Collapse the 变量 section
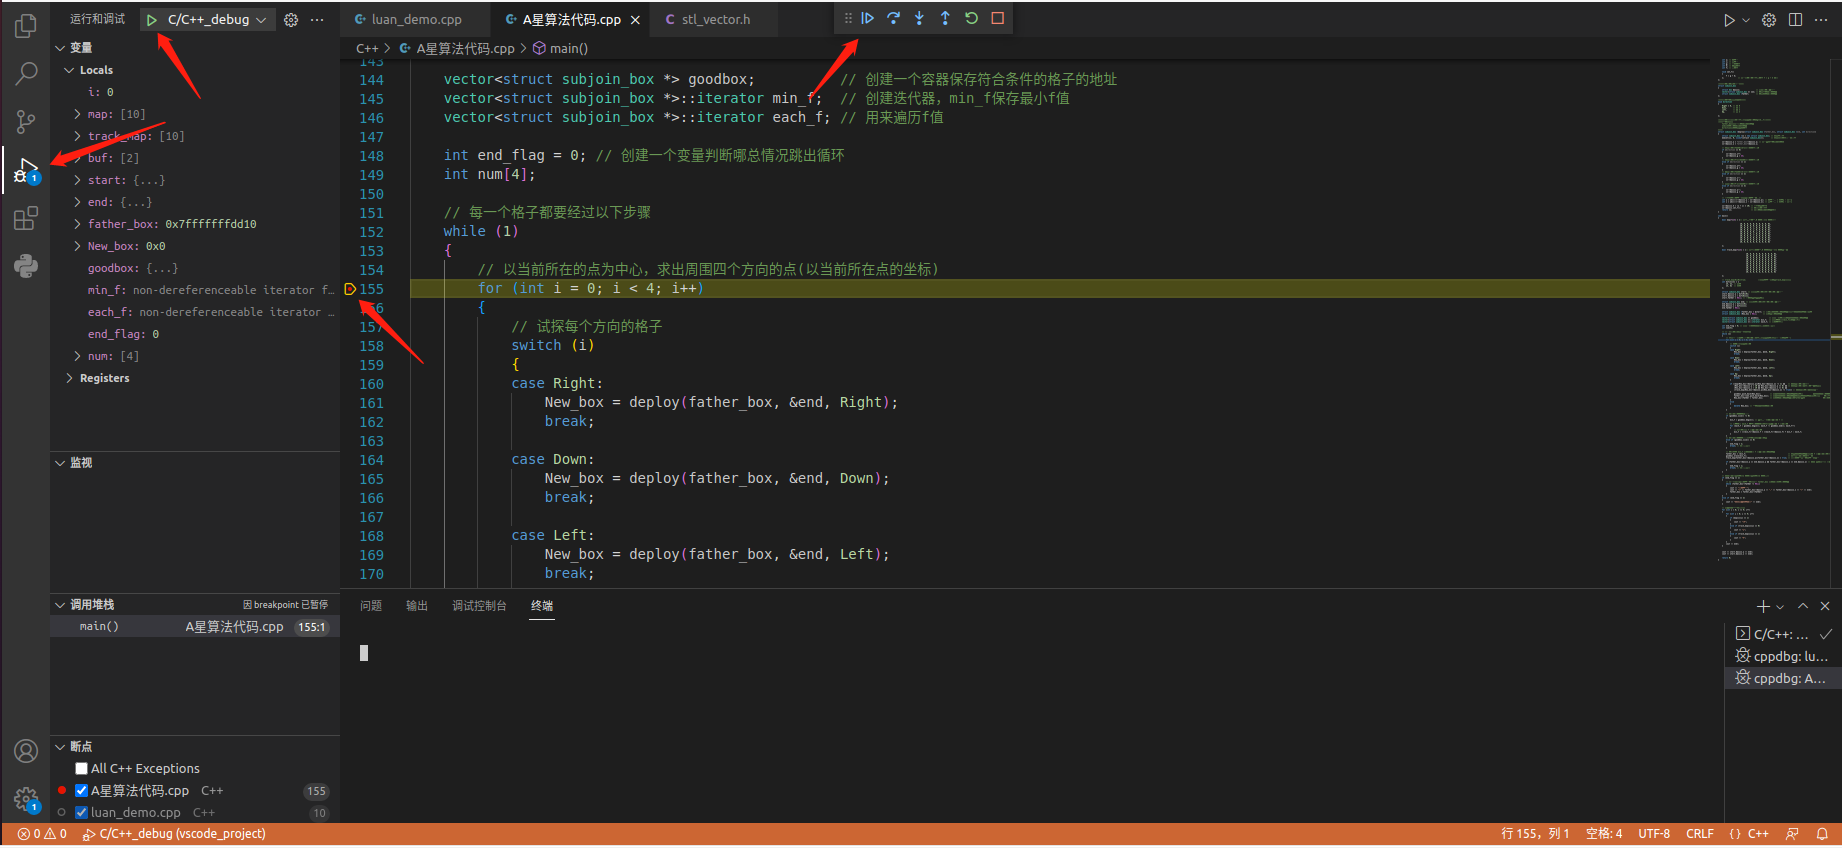1842x848 pixels. click(60, 48)
